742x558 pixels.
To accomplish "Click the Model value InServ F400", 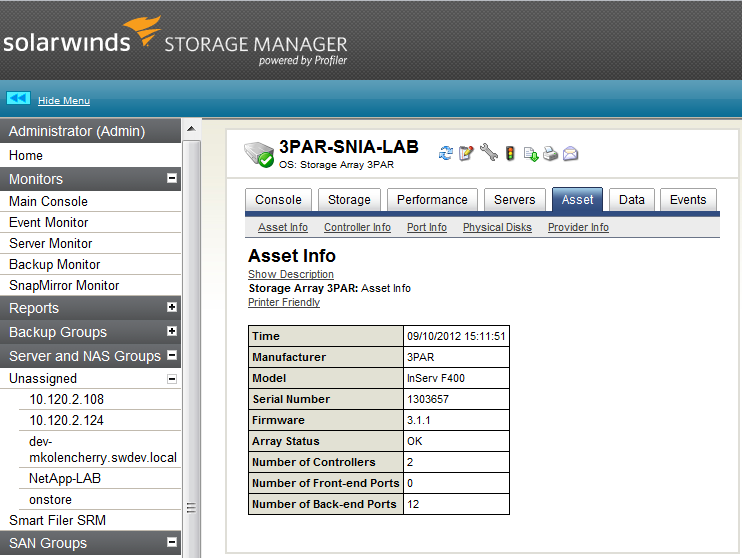I will [436, 378].
